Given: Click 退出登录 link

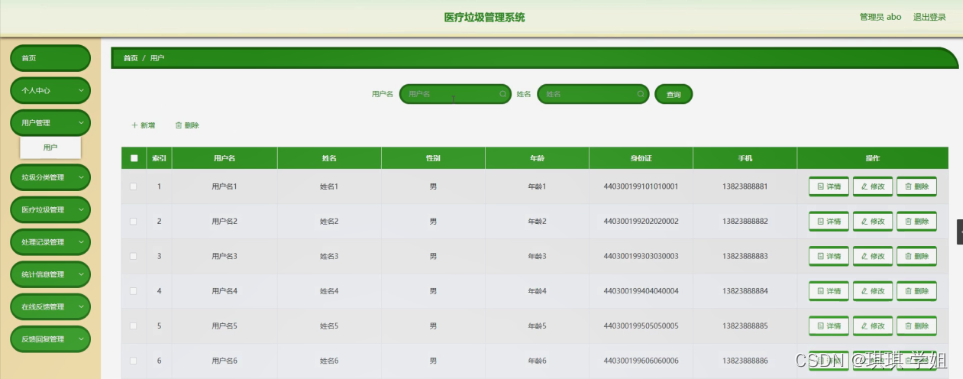Looking at the screenshot, I should point(929,17).
